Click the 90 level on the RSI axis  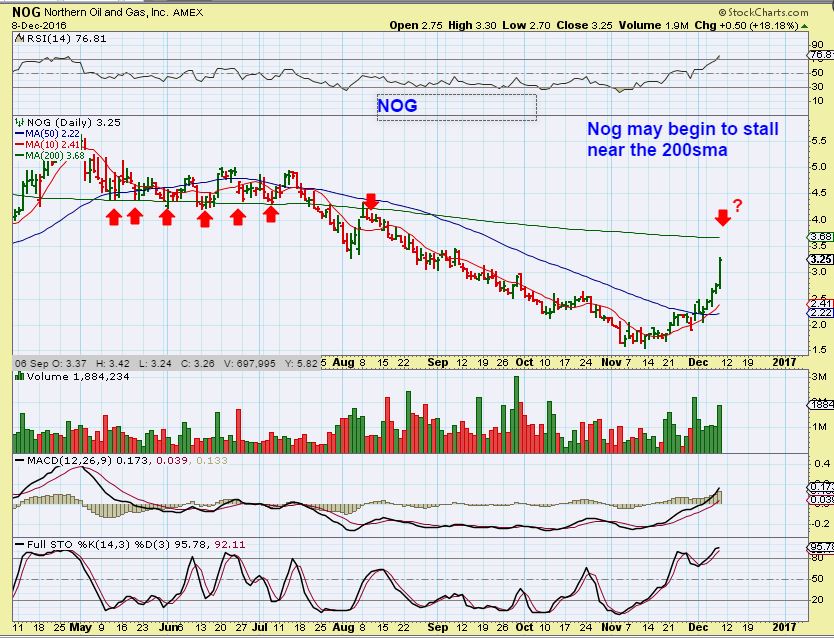click(x=818, y=45)
